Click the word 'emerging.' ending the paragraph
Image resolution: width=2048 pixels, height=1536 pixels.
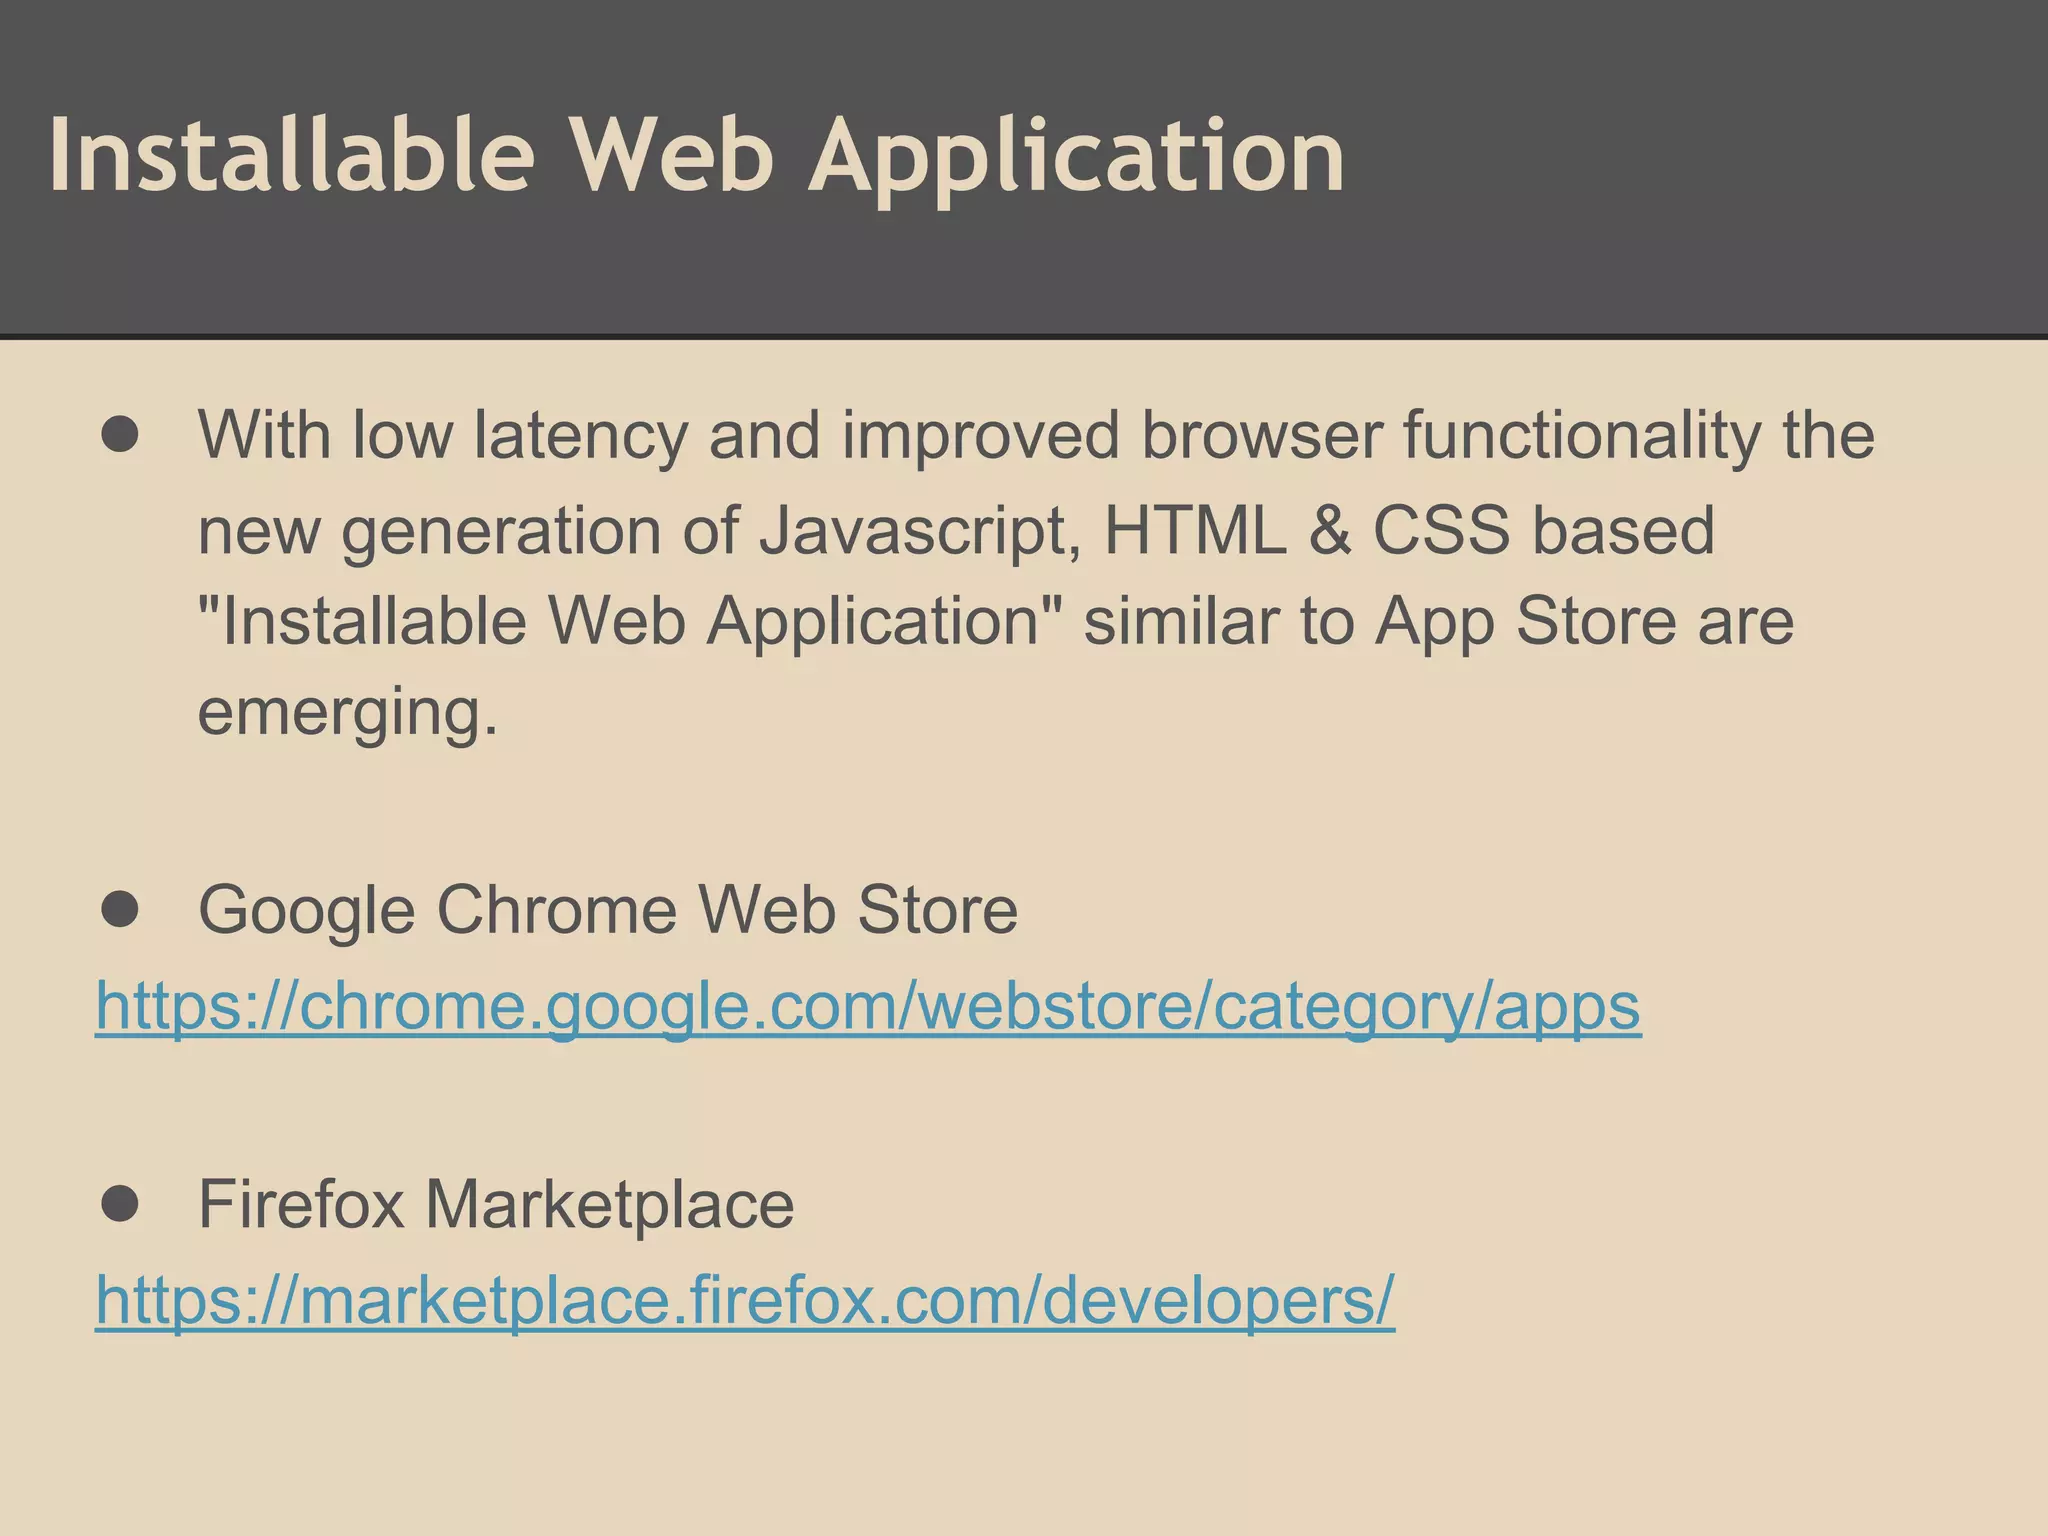tap(347, 713)
